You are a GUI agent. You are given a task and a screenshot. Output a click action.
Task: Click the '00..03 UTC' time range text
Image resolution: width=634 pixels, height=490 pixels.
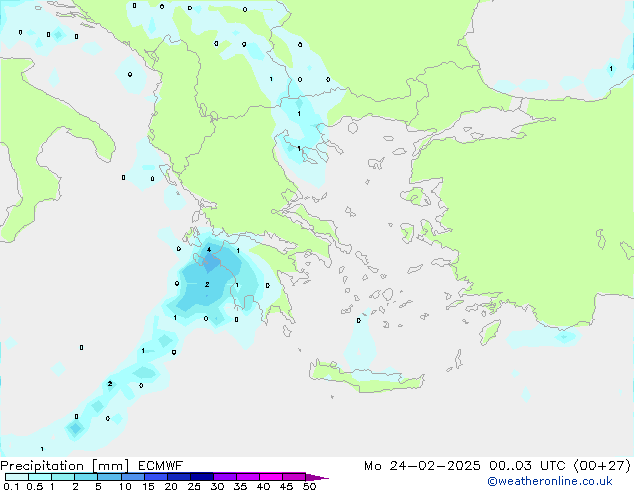tap(527, 466)
